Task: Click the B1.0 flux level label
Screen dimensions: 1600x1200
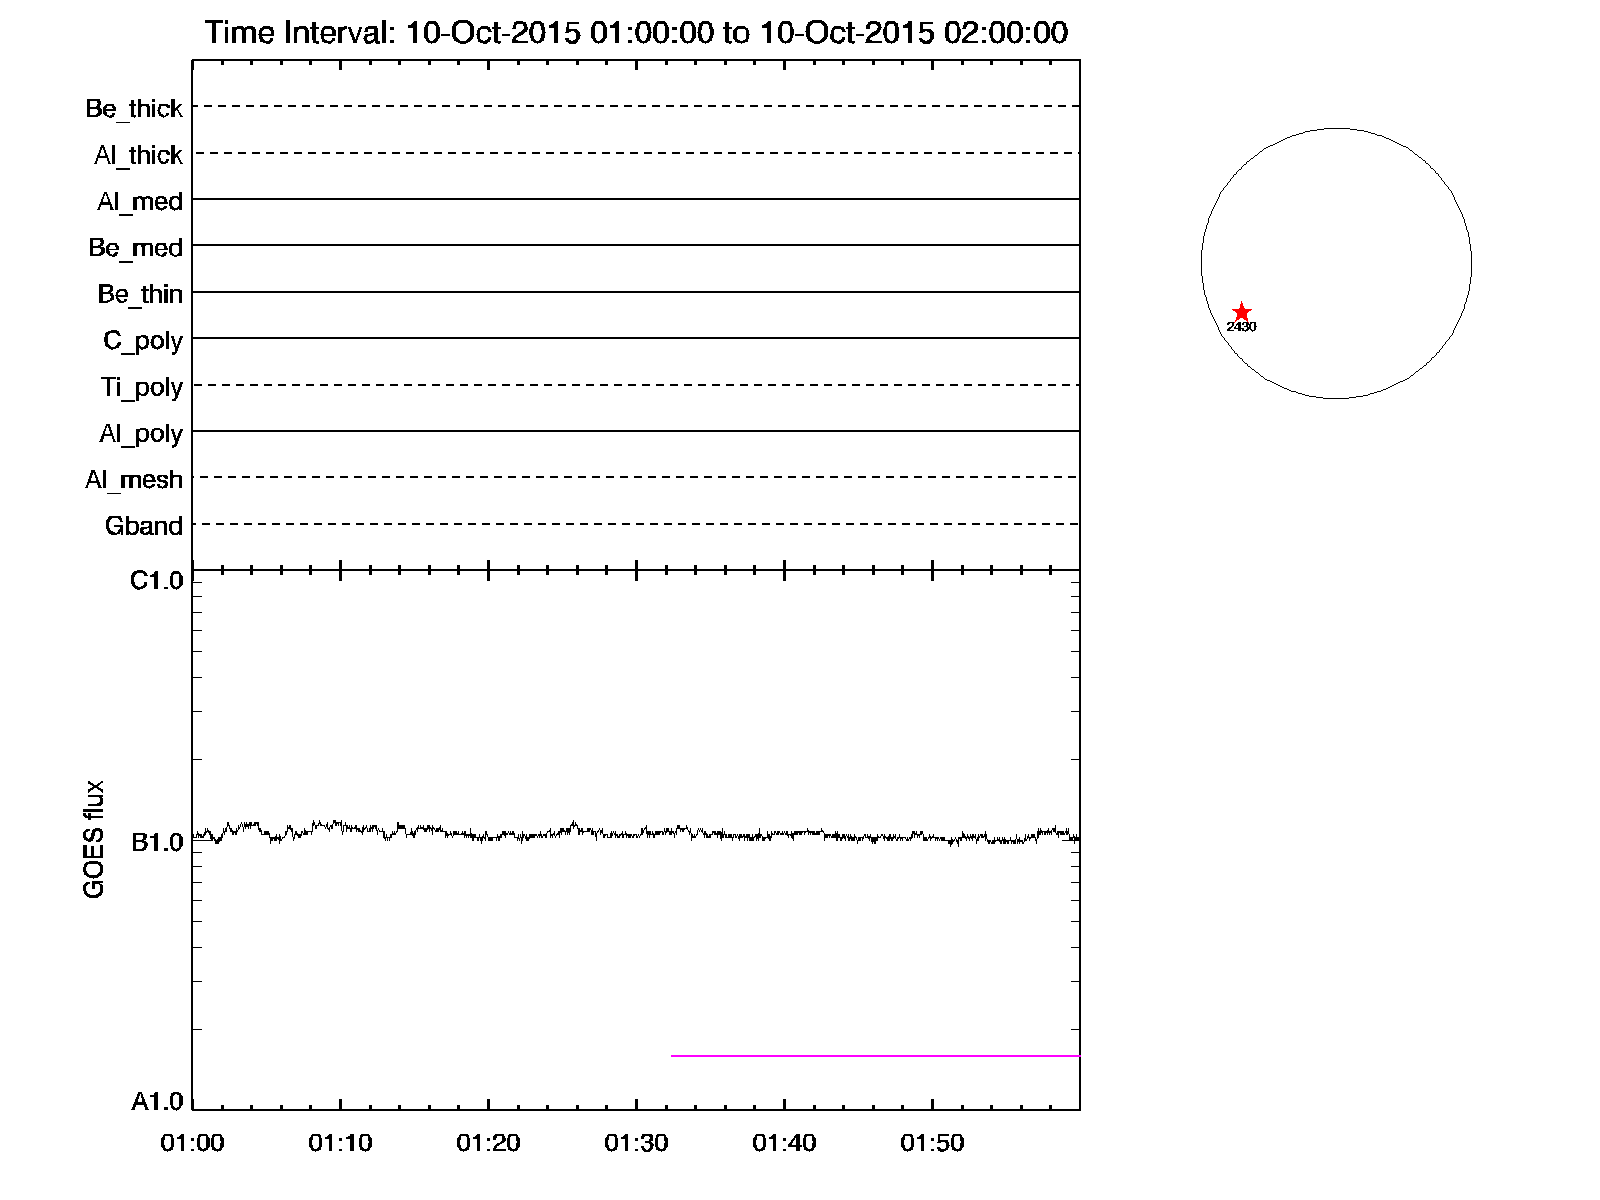Action: [157, 843]
